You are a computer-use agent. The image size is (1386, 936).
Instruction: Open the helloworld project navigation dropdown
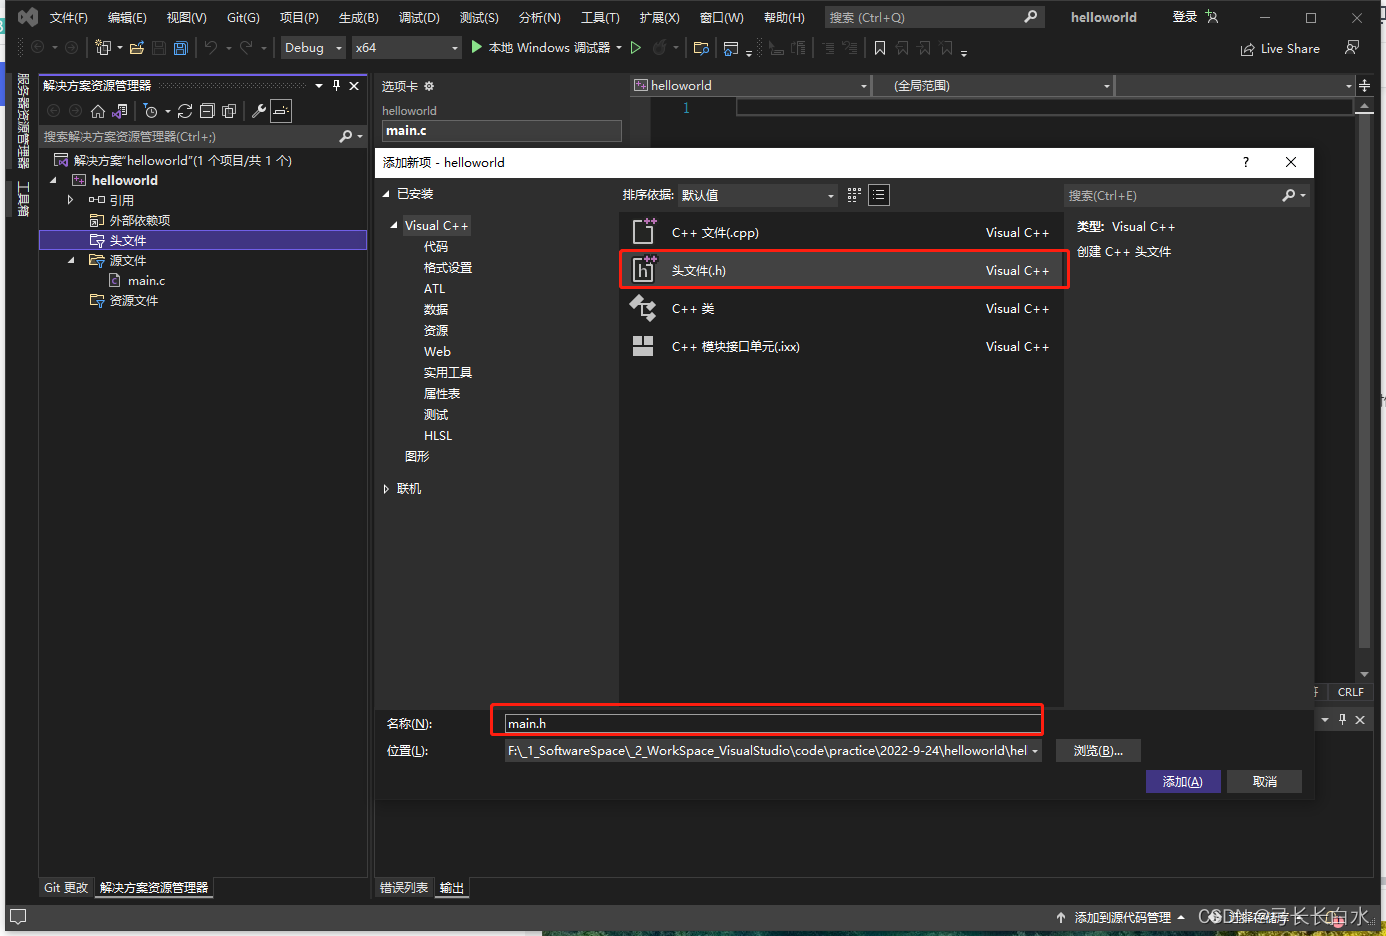tap(751, 86)
